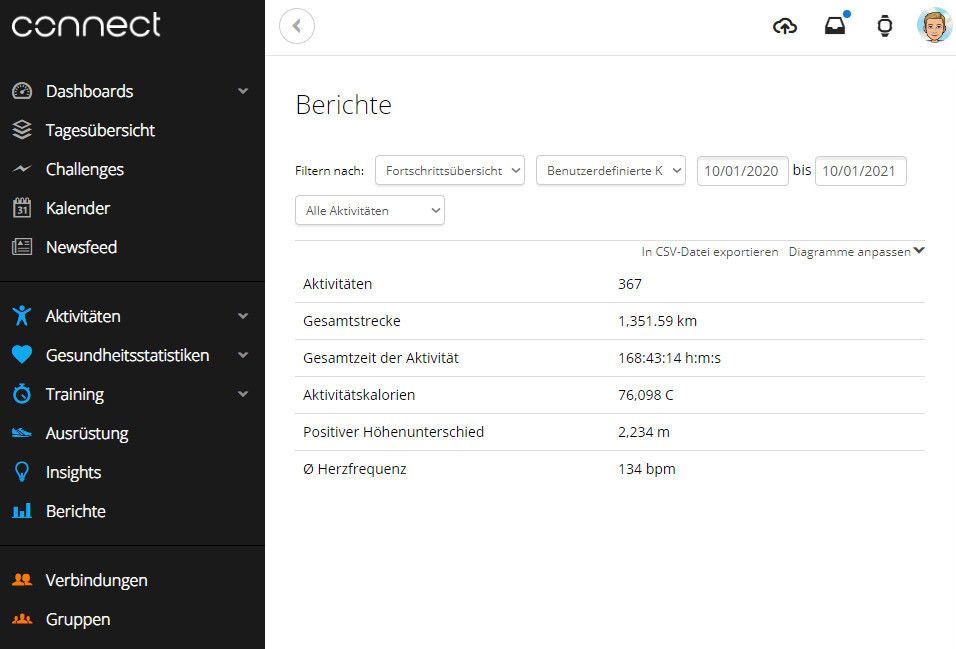956x649 pixels.
Task: Open the Fortschrittsübersicht dropdown
Action: click(x=450, y=170)
